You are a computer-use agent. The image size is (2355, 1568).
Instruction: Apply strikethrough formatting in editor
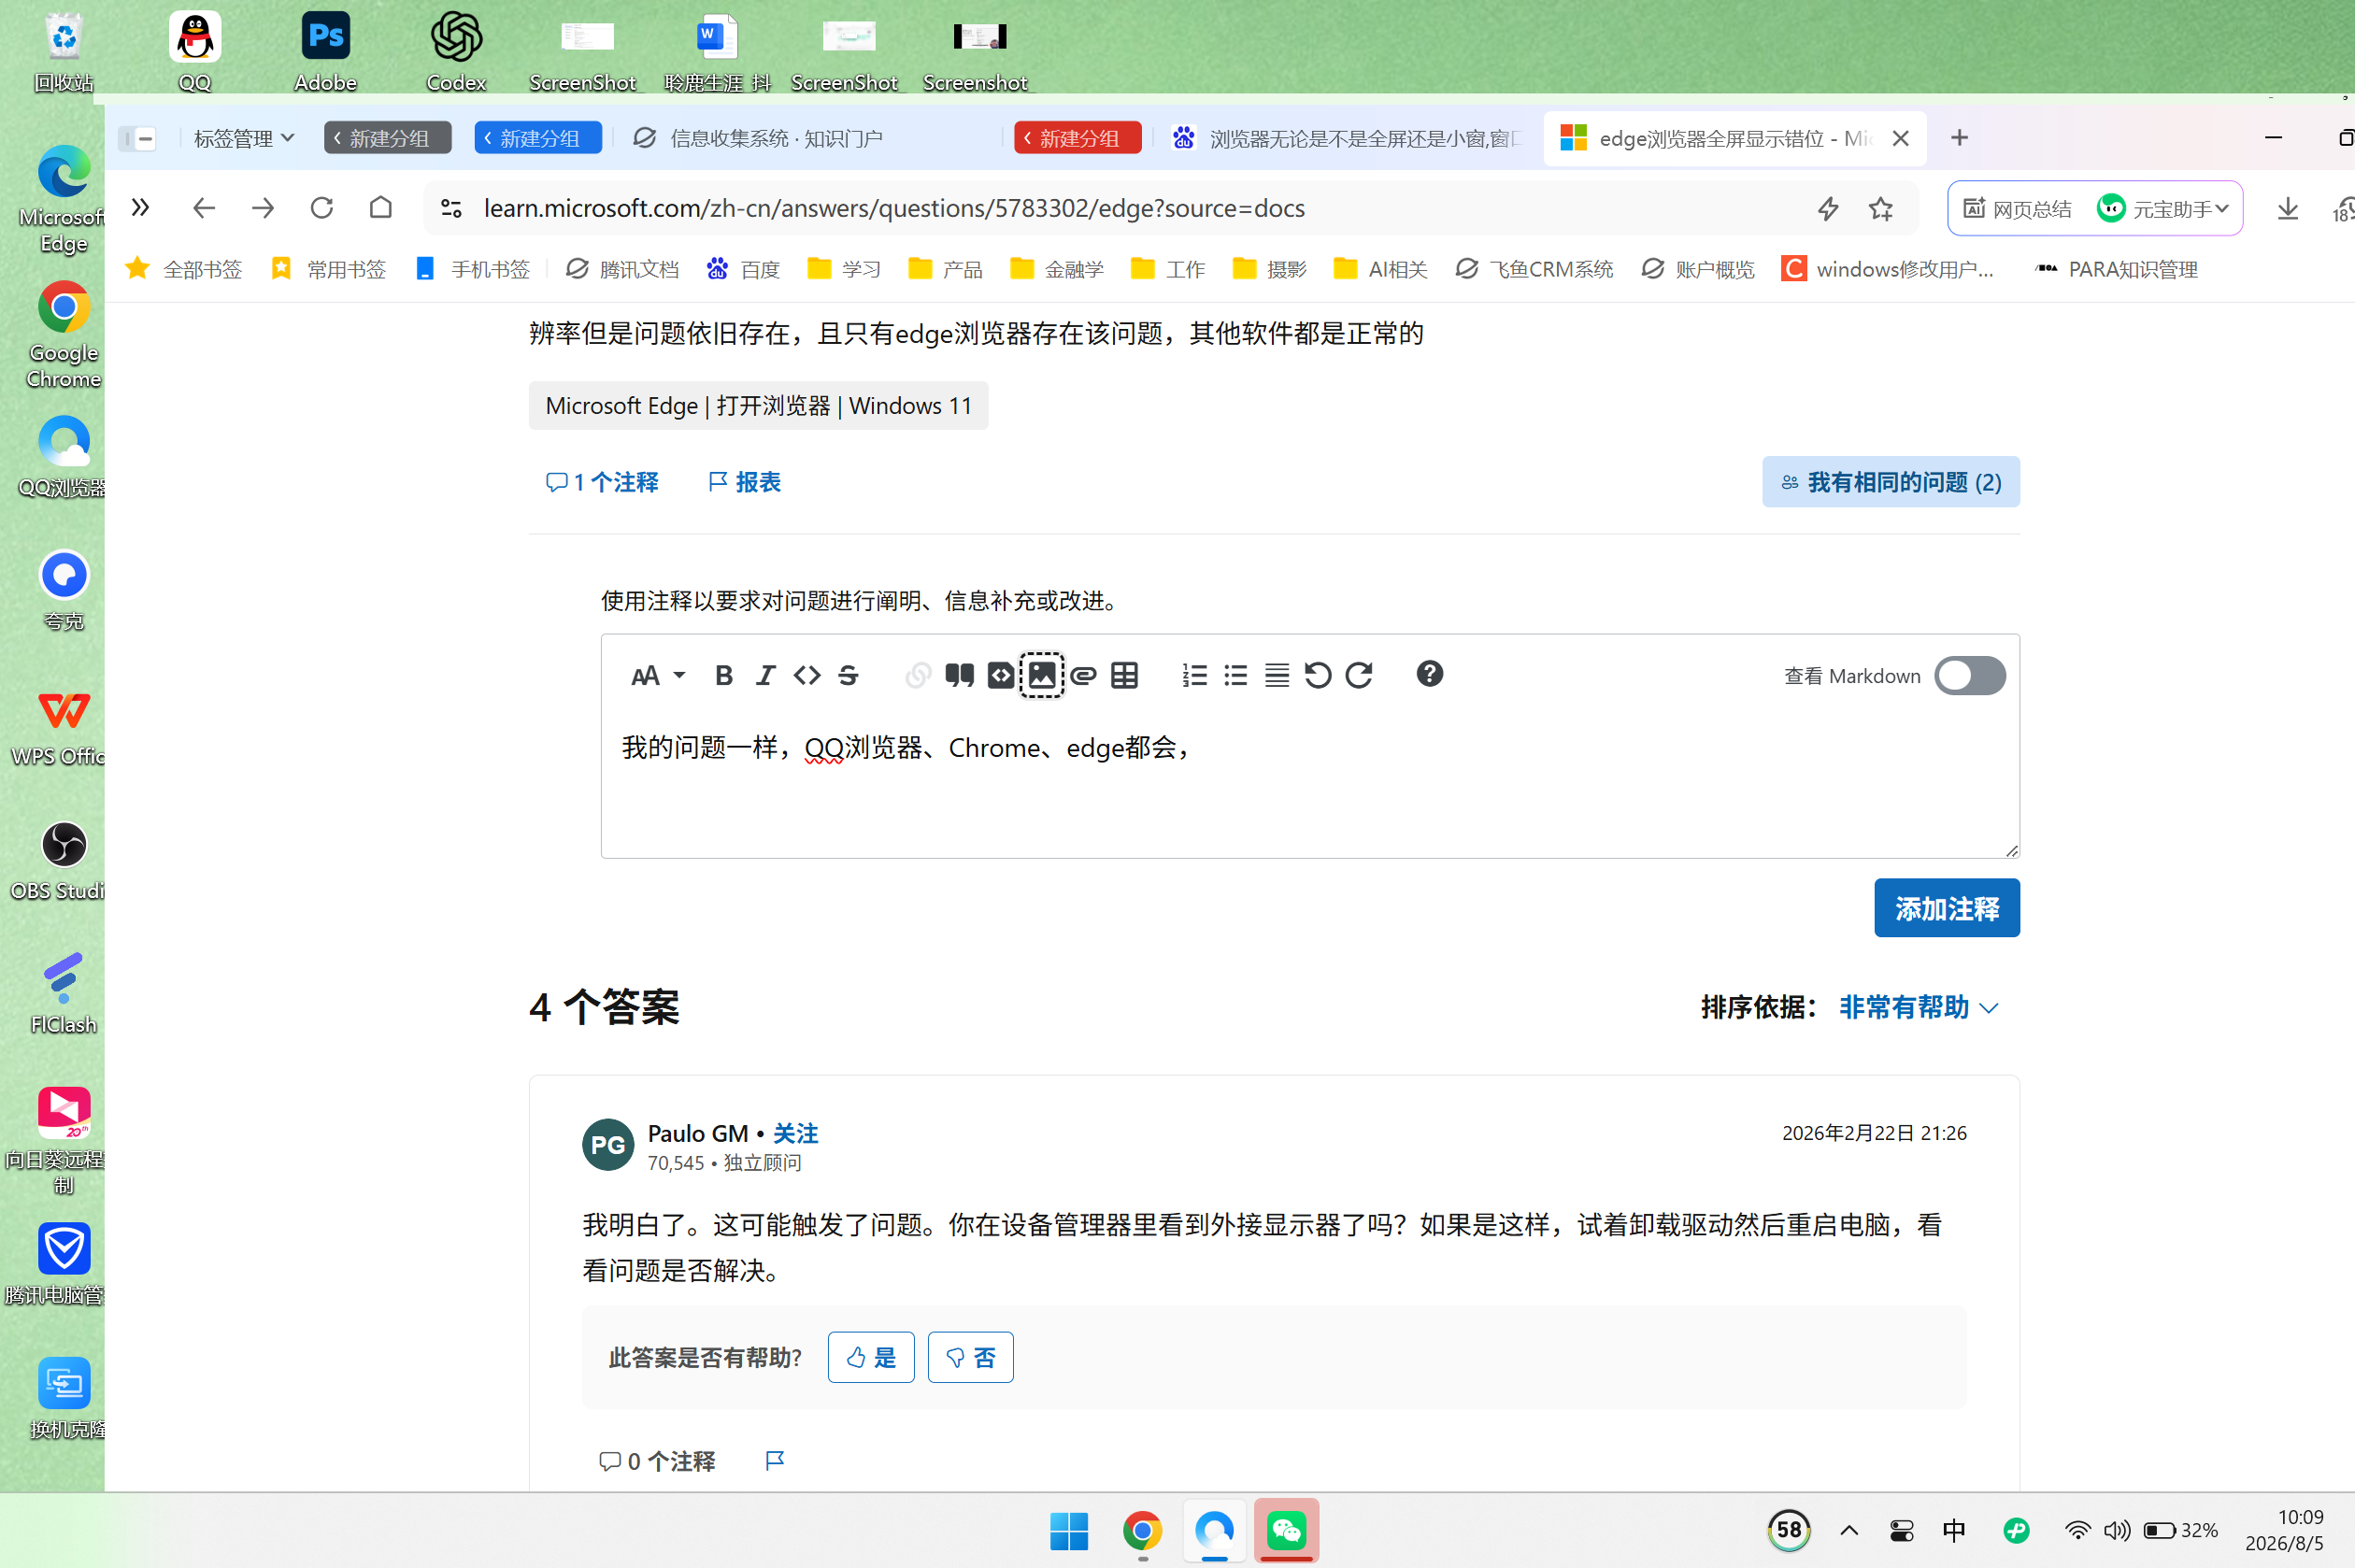(x=848, y=675)
